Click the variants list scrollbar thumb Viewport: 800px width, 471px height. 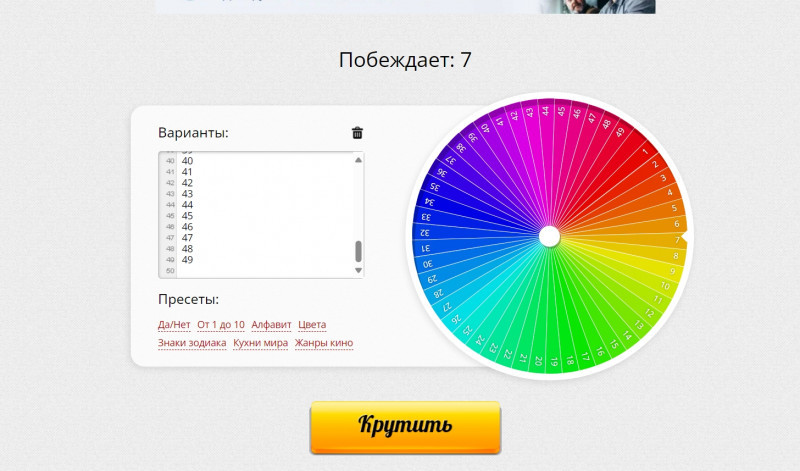[x=358, y=250]
